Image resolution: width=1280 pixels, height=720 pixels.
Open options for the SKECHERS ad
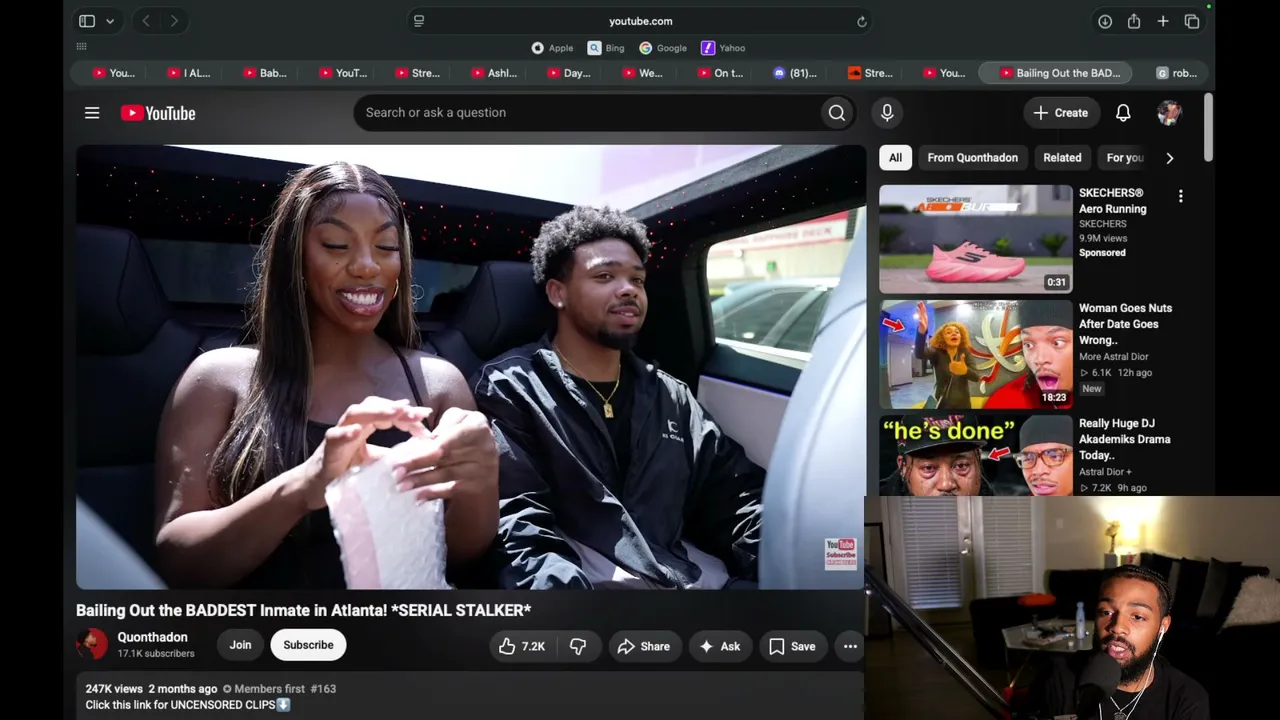(1181, 197)
